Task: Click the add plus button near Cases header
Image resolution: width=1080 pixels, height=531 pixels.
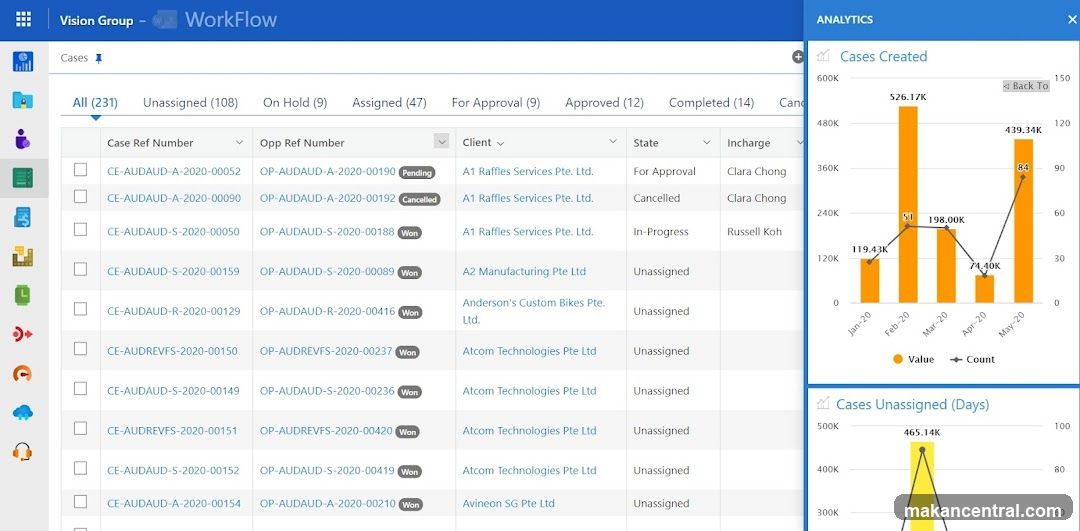Action: pyautogui.click(x=798, y=57)
